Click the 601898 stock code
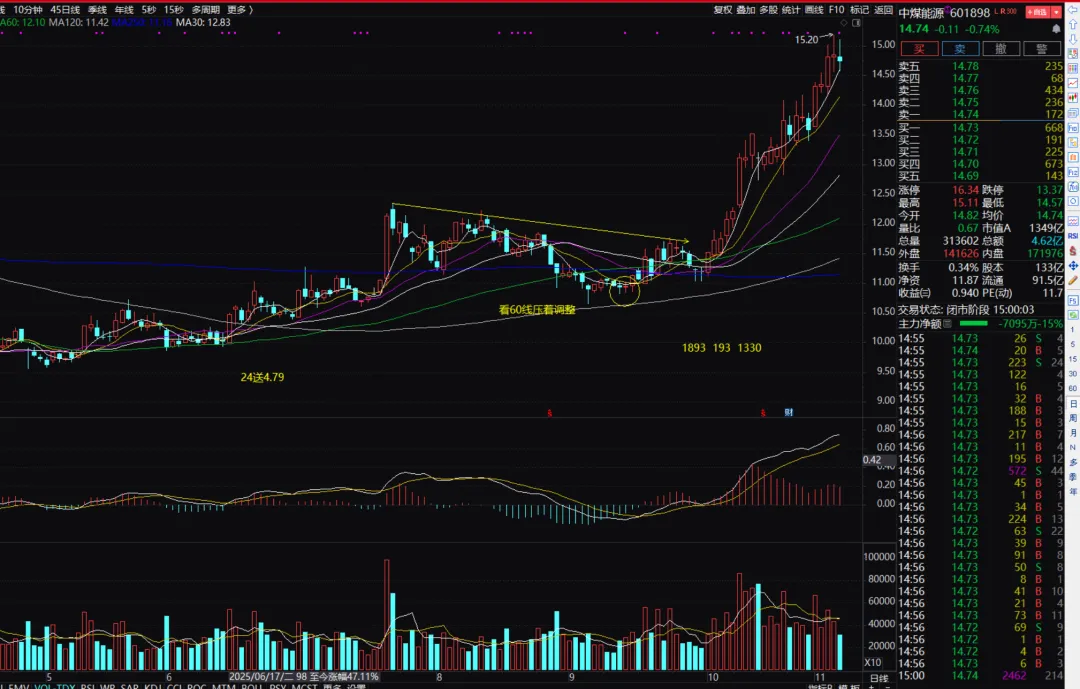 [970, 12]
